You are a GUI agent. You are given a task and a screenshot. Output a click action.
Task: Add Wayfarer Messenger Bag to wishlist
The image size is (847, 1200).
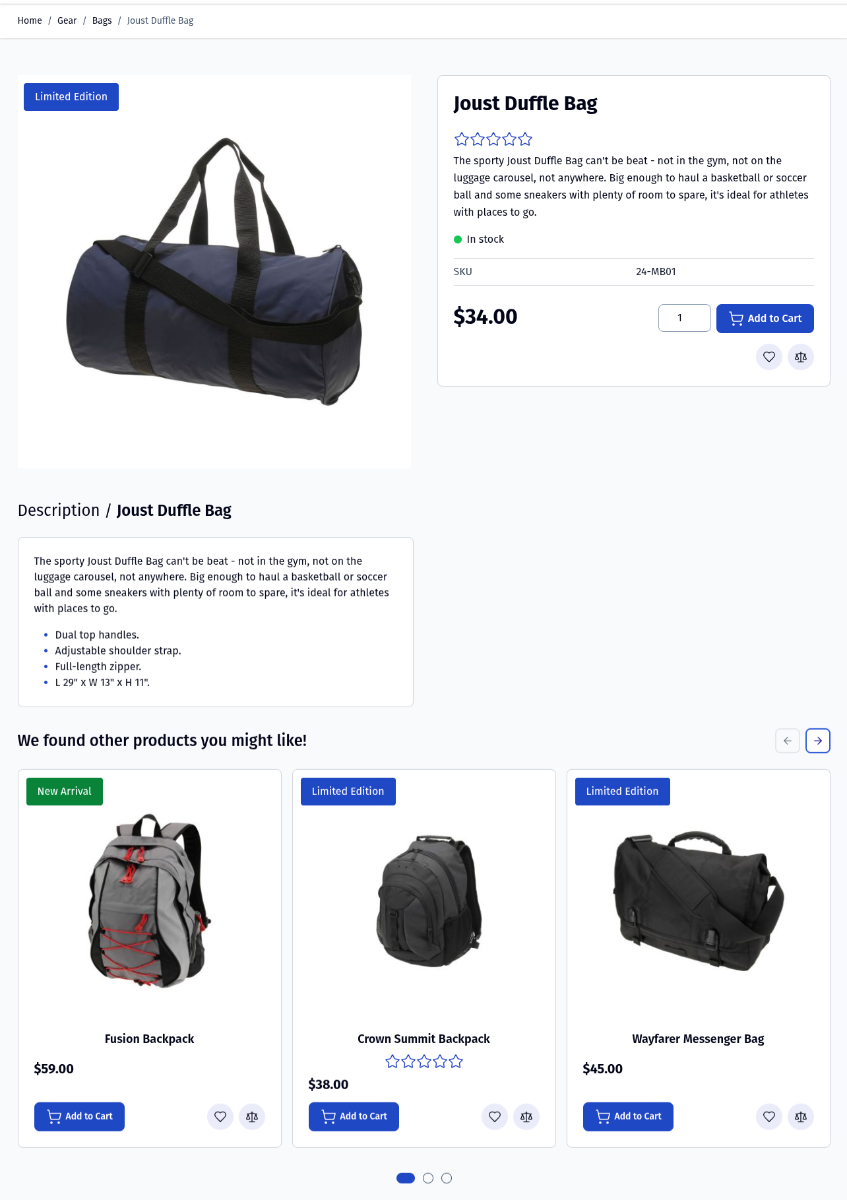tap(769, 1117)
